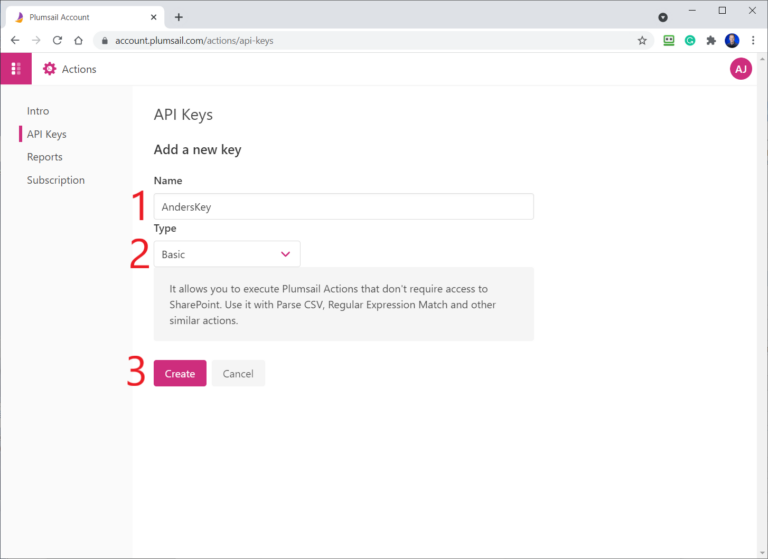Focus the Name field containing AndersKey
This screenshot has width=768, height=559.
(x=343, y=206)
